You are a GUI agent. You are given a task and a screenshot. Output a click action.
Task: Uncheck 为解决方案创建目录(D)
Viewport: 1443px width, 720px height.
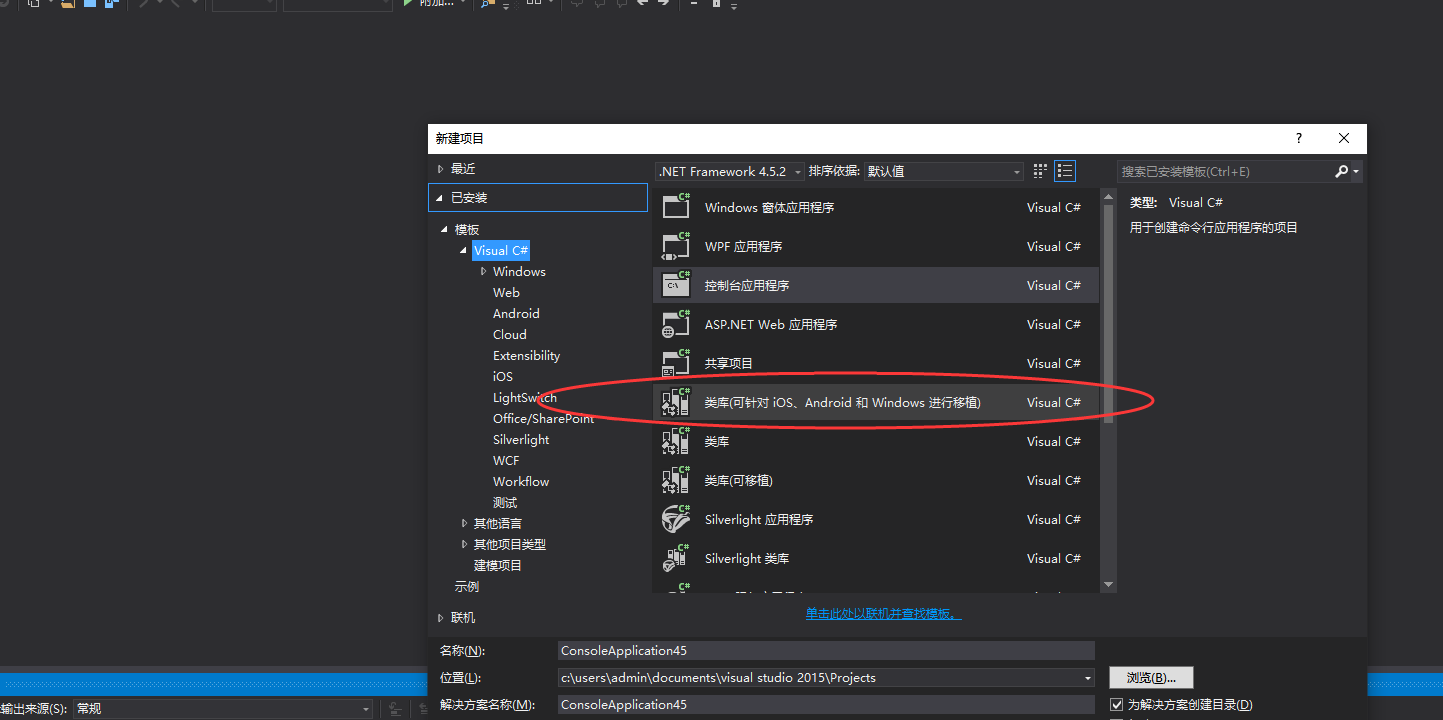(x=1117, y=704)
